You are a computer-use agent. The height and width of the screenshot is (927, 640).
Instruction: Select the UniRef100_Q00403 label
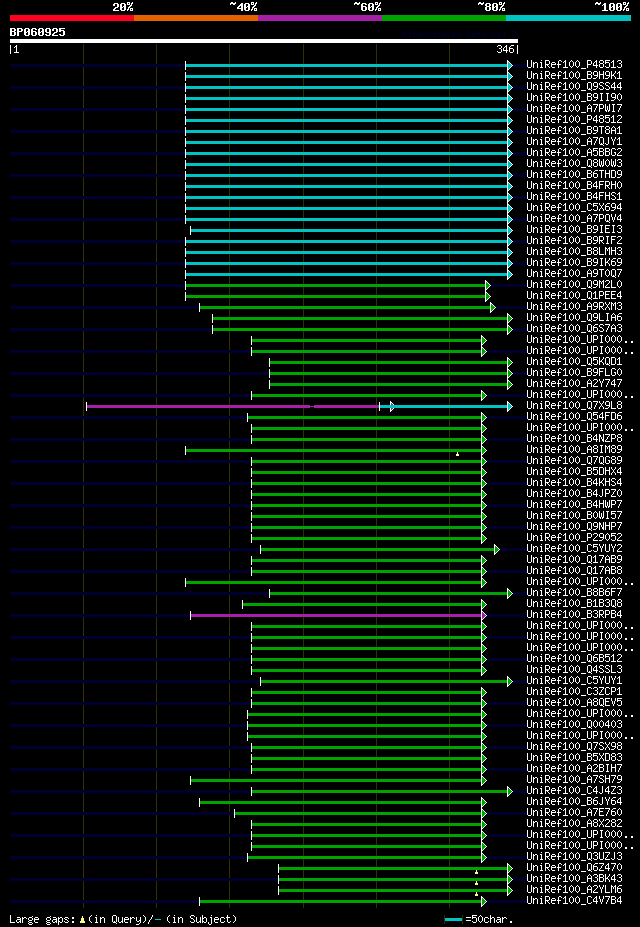[574, 725]
